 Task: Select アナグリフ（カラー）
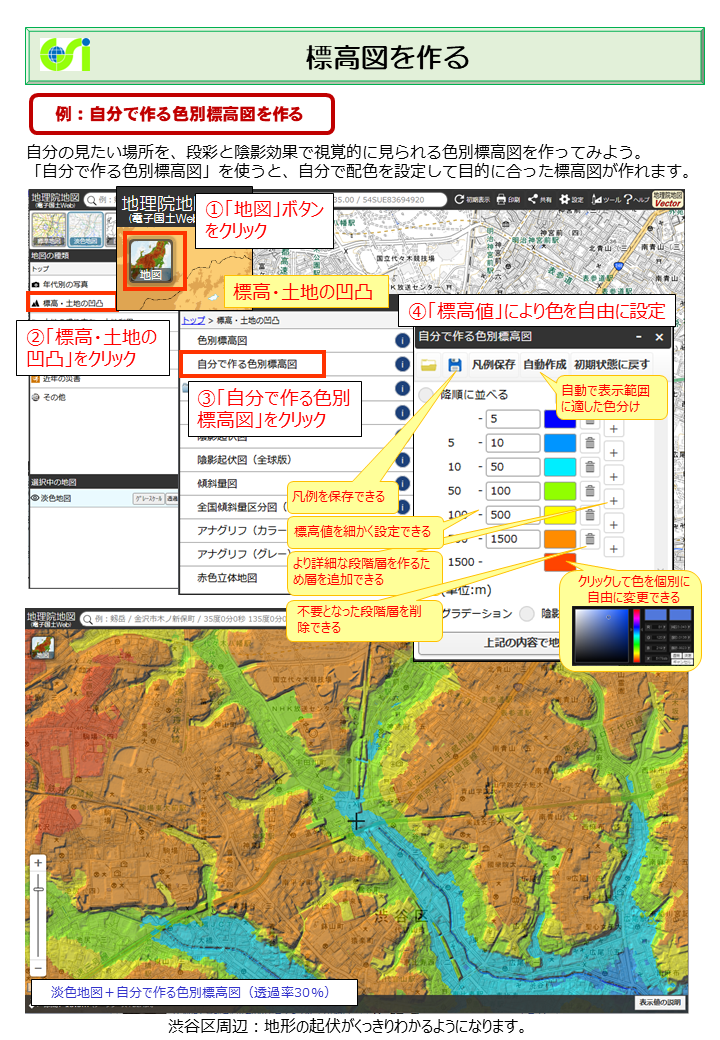tap(241, 531)
